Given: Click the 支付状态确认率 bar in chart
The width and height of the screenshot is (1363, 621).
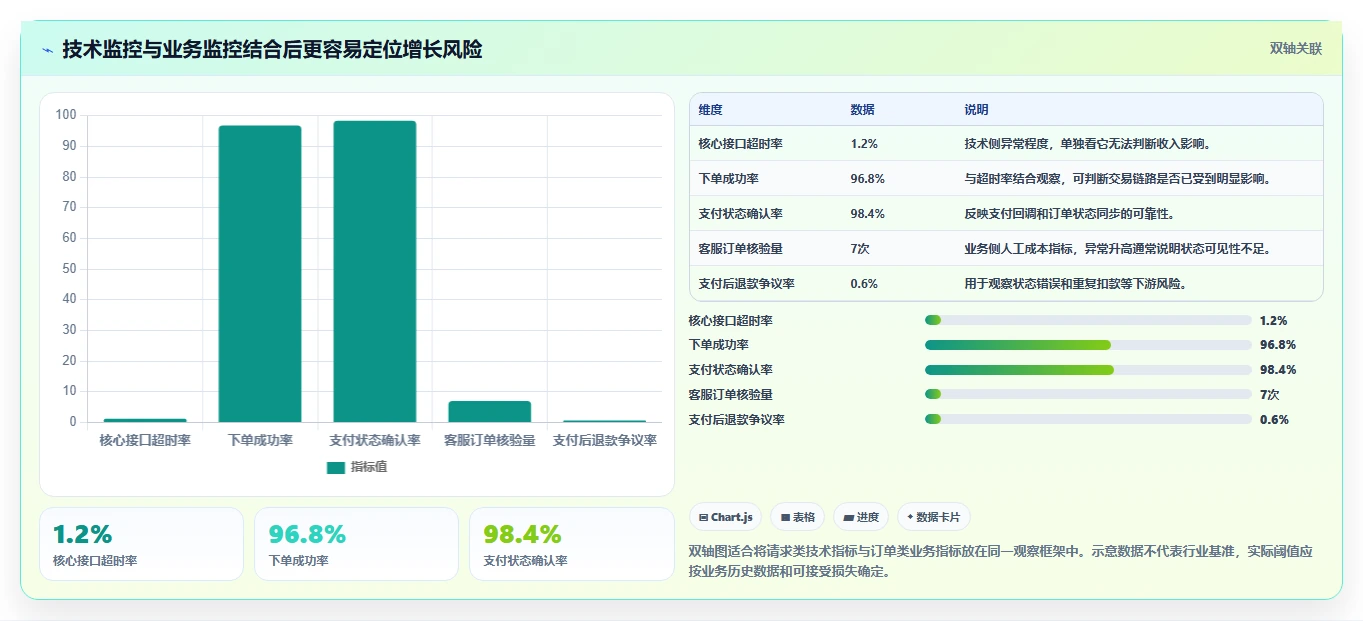Looking at the screenshot, I should click(375, 272).
